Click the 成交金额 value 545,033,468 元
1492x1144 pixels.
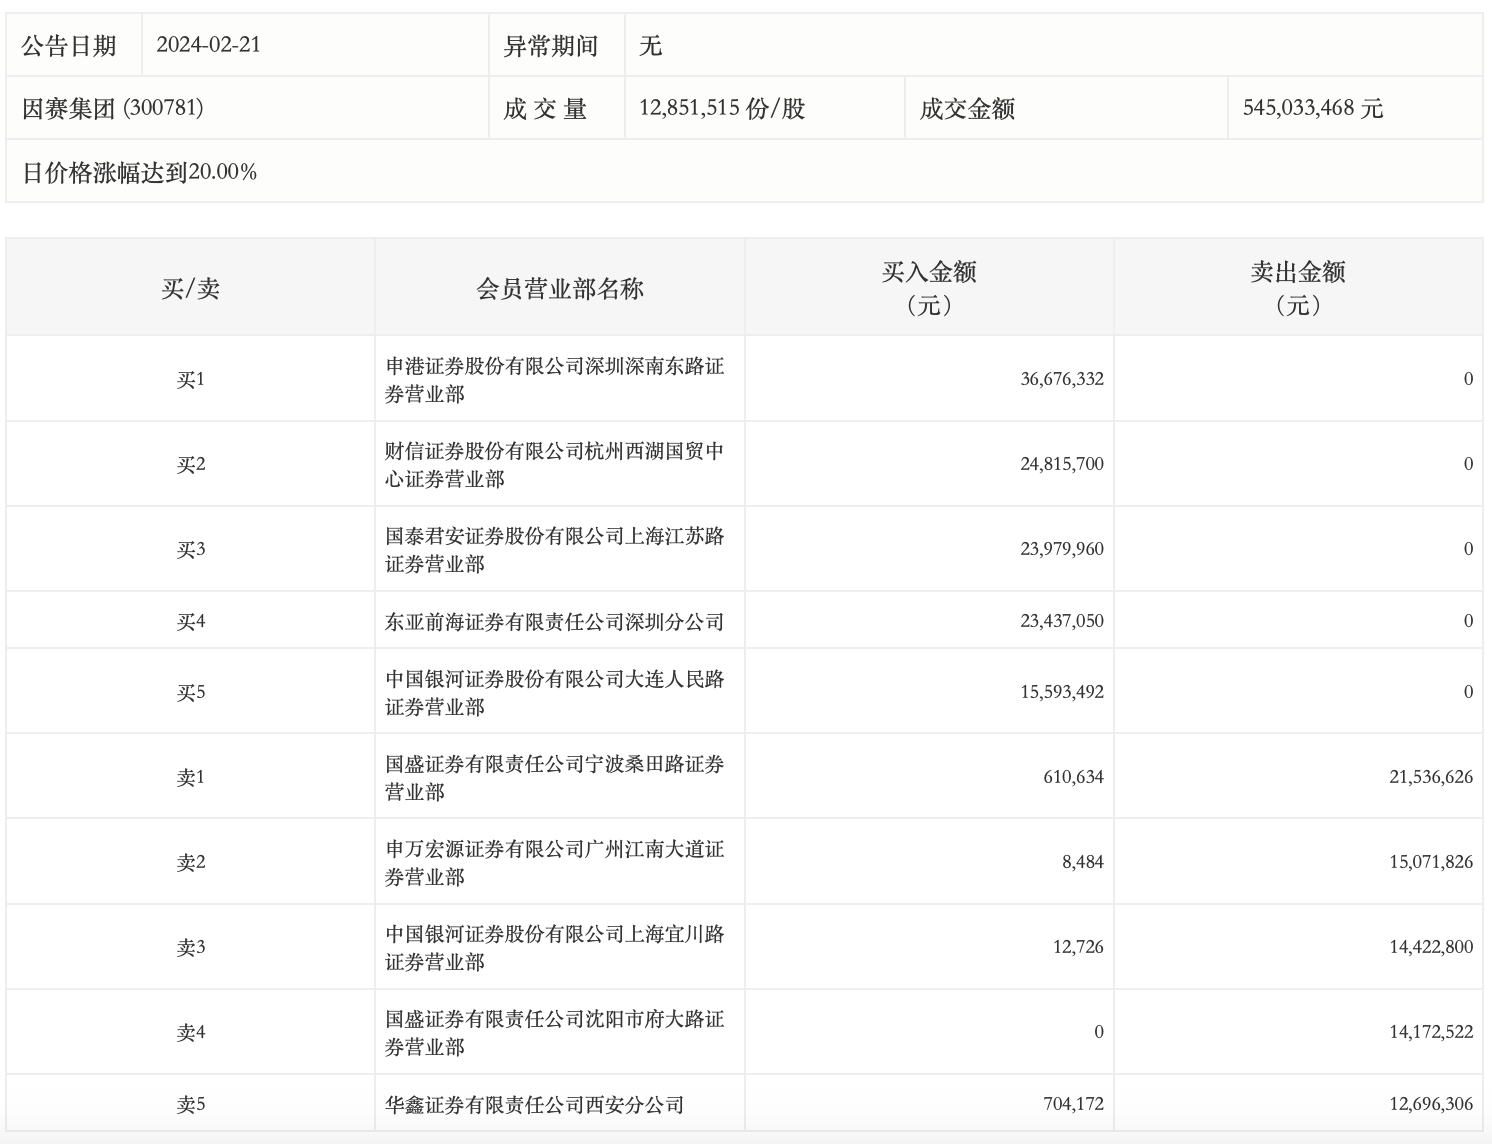pos(1312,108)
